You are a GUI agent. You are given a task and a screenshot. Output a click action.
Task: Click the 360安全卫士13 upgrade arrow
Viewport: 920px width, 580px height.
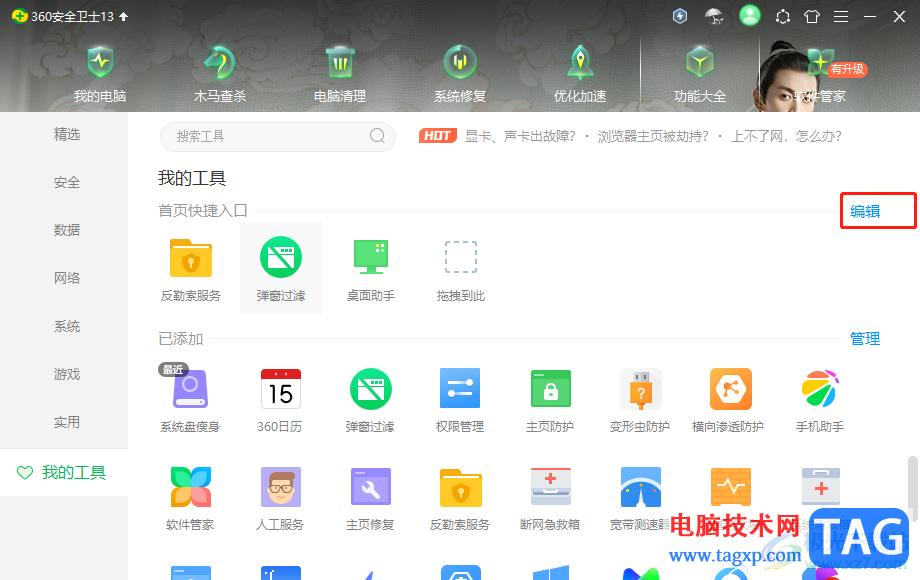coord(123,16)
